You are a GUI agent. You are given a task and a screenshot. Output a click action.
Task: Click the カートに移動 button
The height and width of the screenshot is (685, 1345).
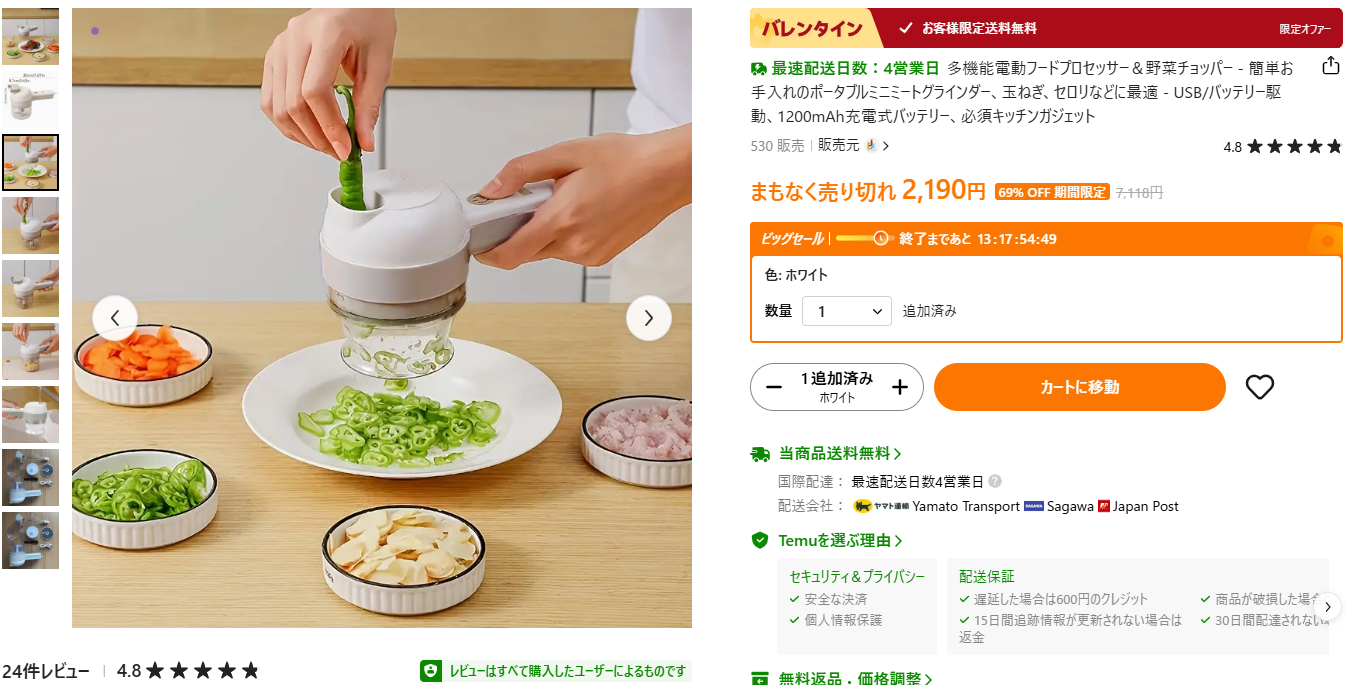click(x=1080, y=387)
